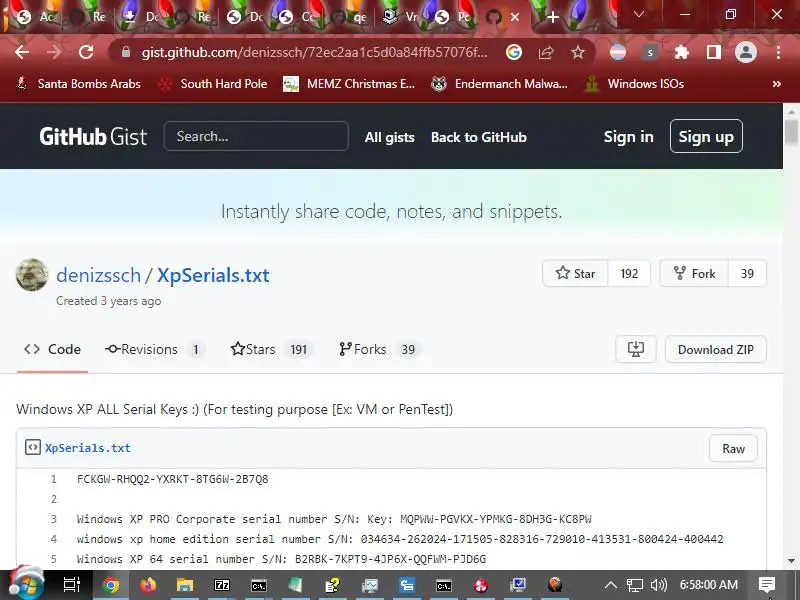This screenshot has width=800, height=600.
Task: Open the Chrome profile avatar menu
Action: (x=745, y=52)
